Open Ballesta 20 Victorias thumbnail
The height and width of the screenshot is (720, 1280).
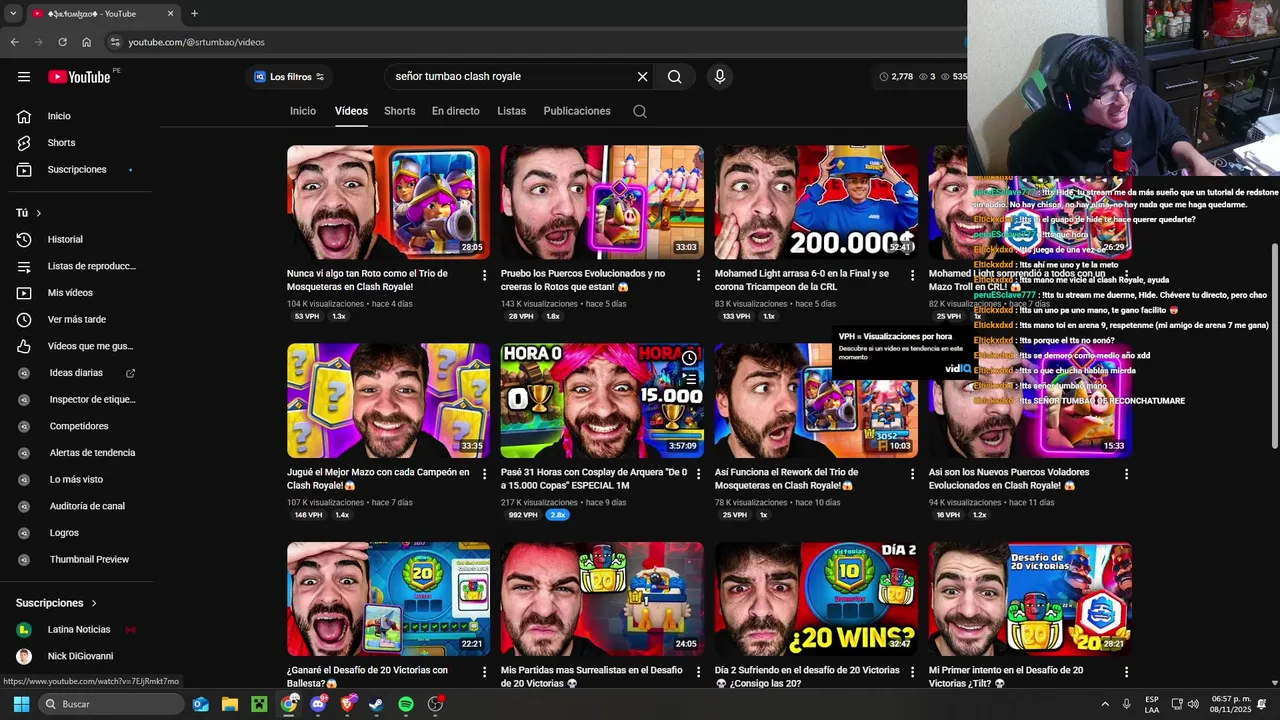[x=388, y=599]
